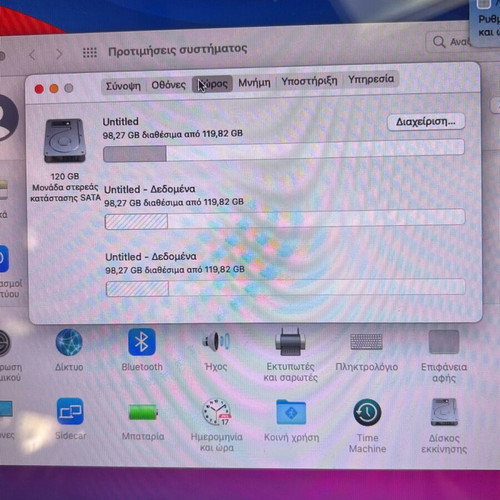Open the Μπαταρία (Battery) icon
The image size is (500, 500).
coord(143,412)
